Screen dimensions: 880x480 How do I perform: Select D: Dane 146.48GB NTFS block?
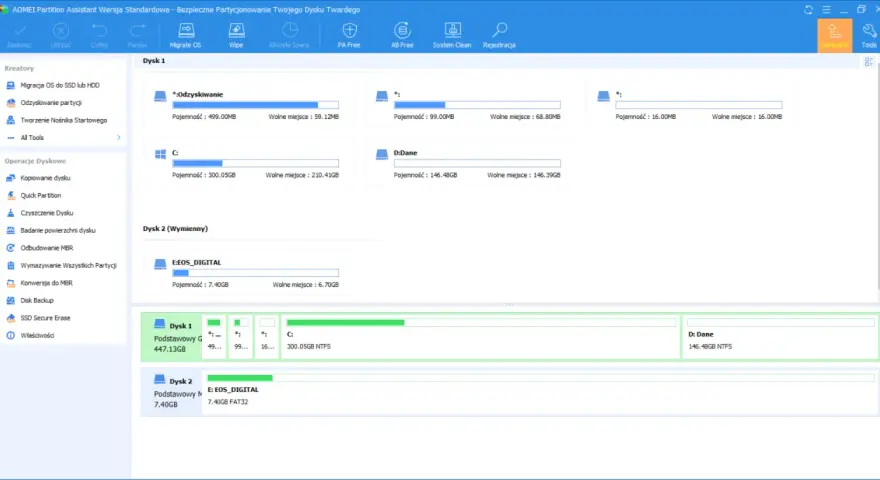[x=781, y=337]
